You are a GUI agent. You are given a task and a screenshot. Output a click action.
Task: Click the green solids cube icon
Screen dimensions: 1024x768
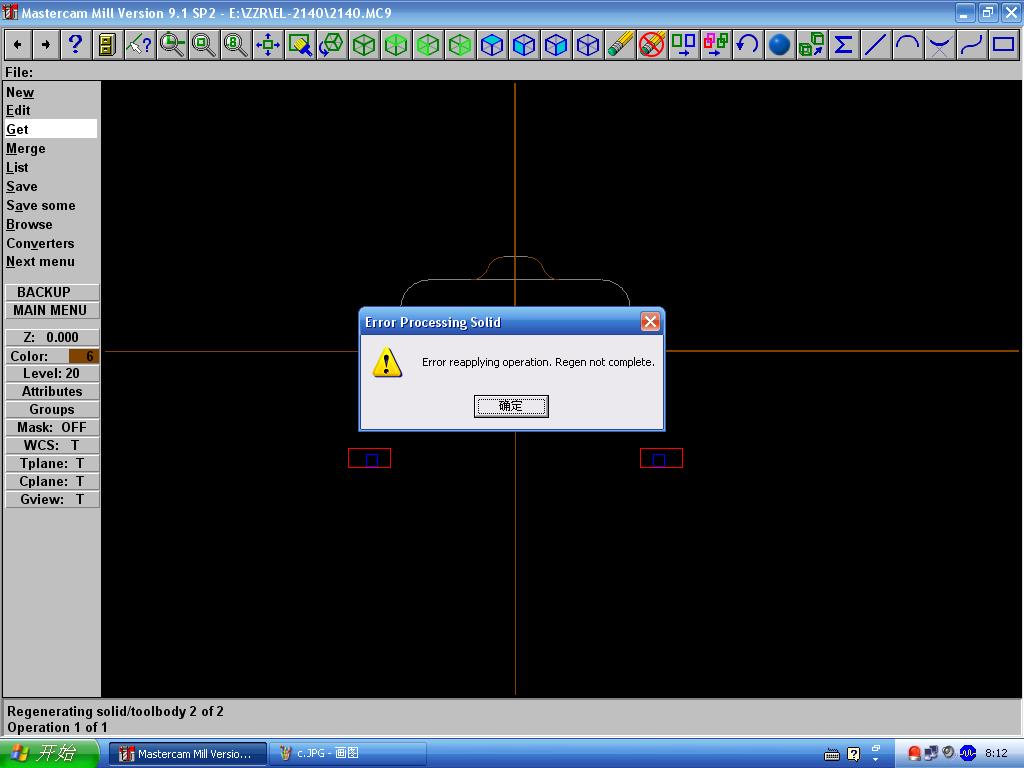(812, 45)
